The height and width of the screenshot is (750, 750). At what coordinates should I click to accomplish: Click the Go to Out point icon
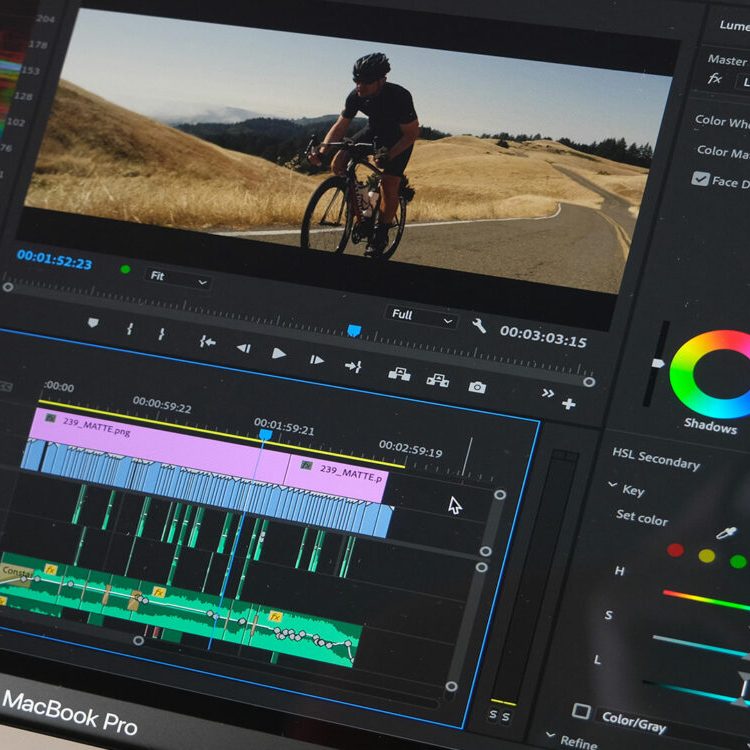click(353, 366)
